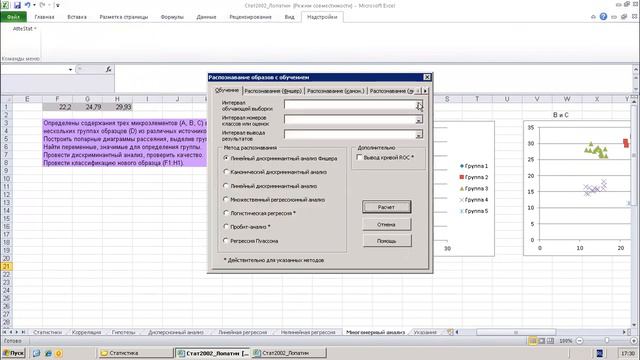Zoom out using the minus button
The width and height of the screenshot is (640, 360).
tap(580, 340)
